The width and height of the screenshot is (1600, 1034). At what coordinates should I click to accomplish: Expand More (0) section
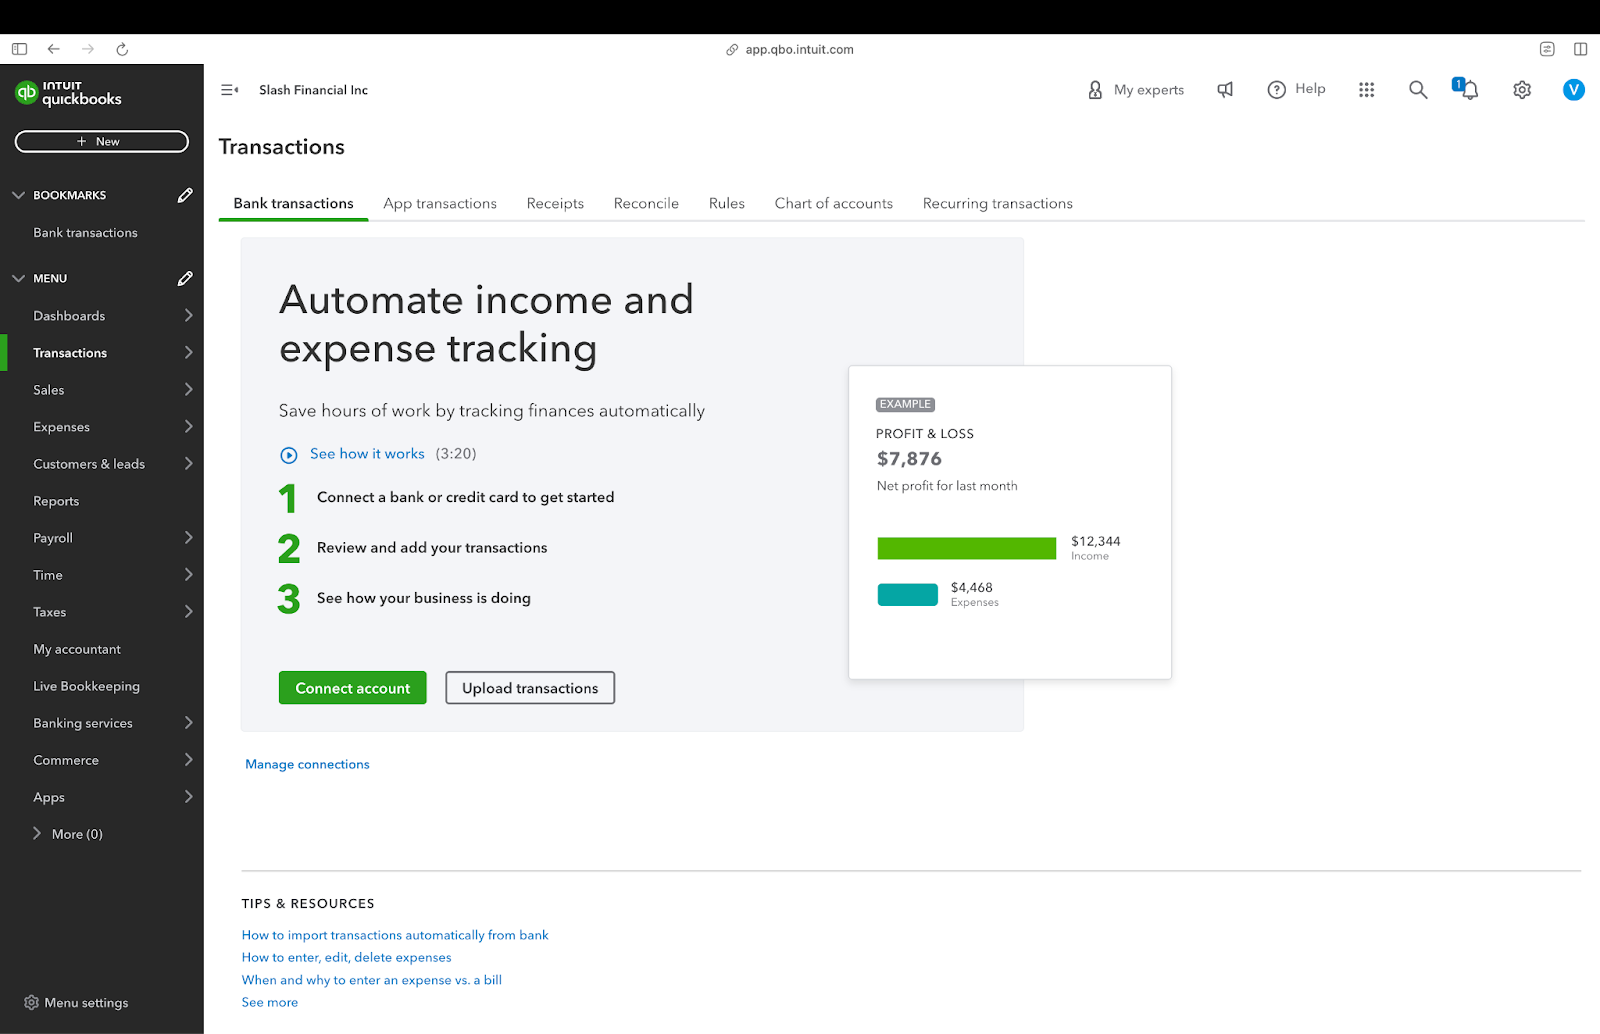coord(67,833)
